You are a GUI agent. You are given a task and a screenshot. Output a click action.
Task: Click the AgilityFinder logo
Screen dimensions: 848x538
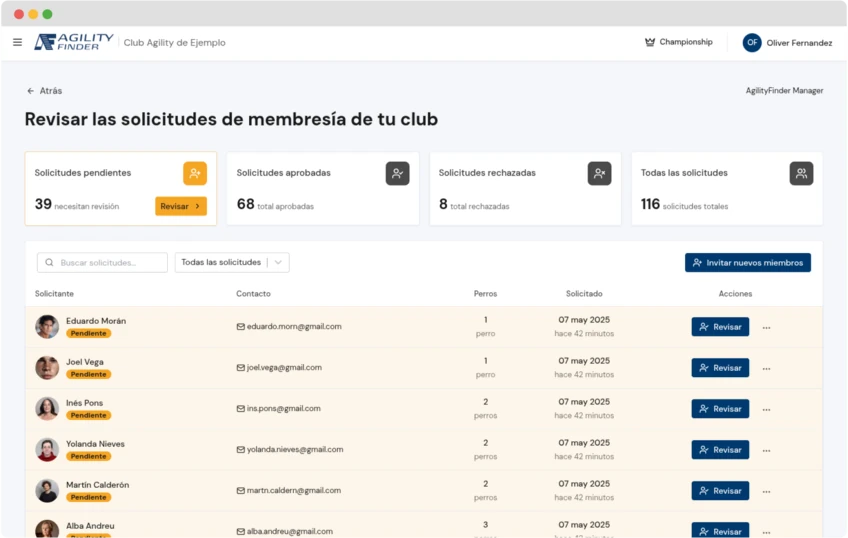[74, 42]
